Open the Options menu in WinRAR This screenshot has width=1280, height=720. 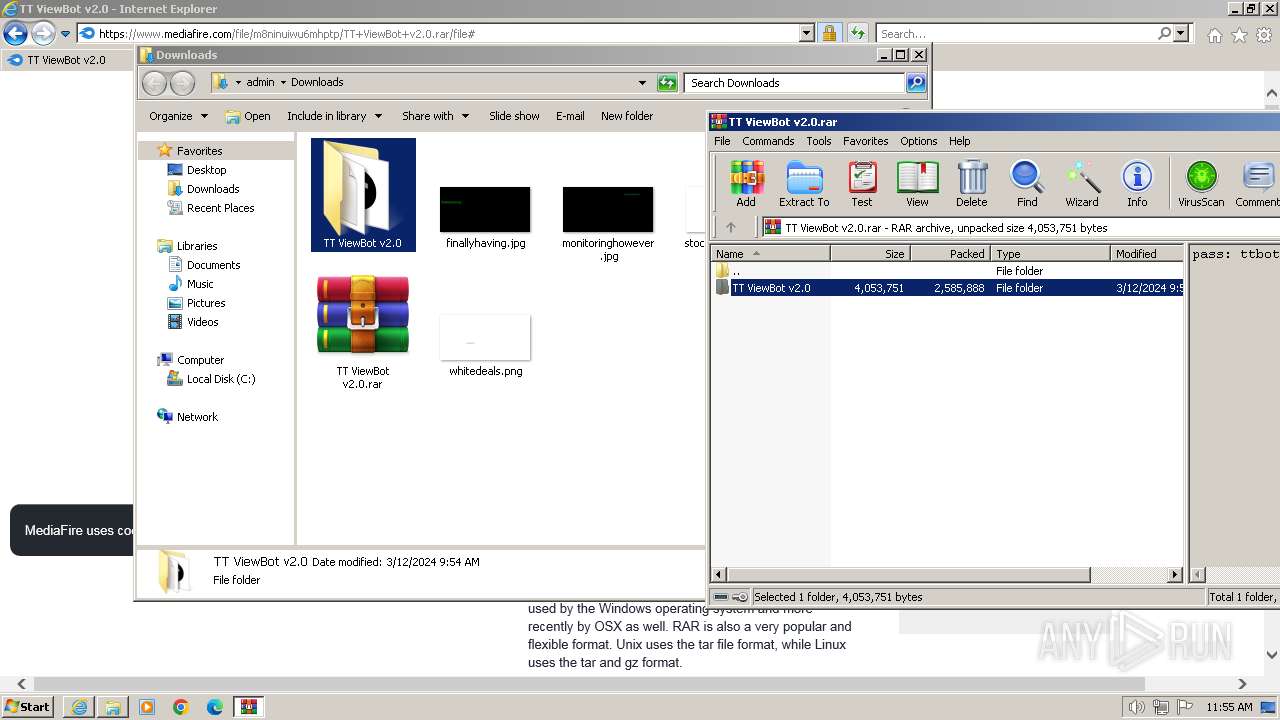(x=918, y=141)
